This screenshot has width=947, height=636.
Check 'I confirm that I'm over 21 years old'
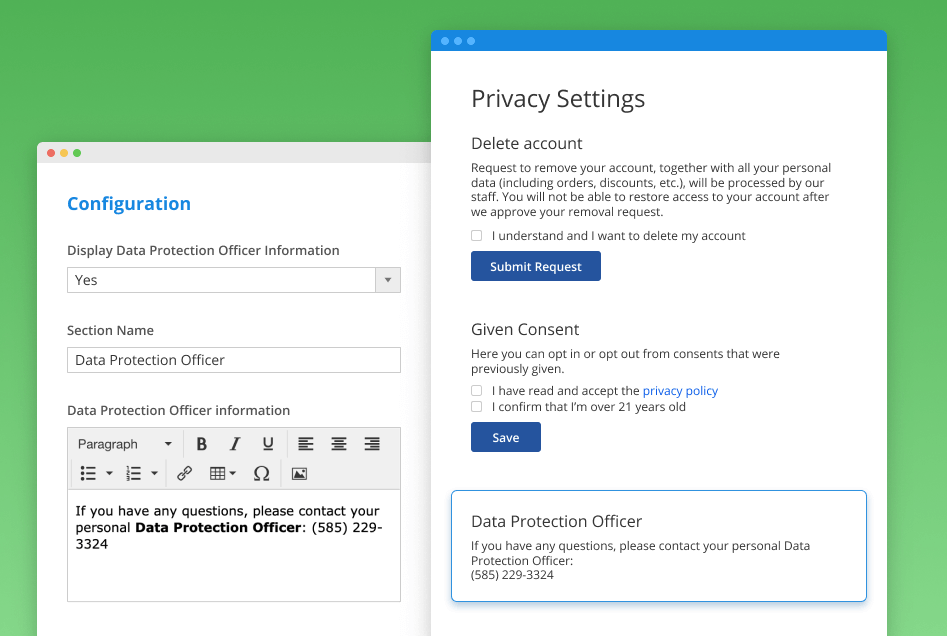click(477, 406)
